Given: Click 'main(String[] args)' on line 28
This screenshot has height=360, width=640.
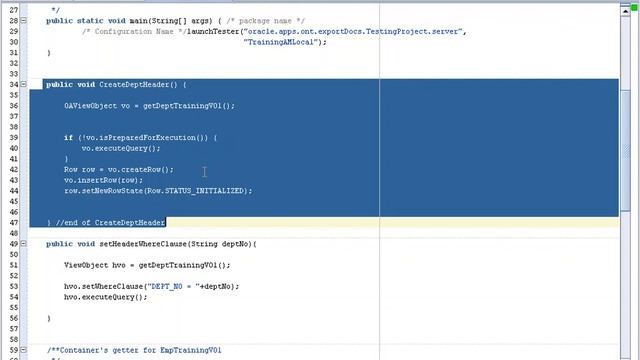Looking at the screenshot, I should point(171,21).
